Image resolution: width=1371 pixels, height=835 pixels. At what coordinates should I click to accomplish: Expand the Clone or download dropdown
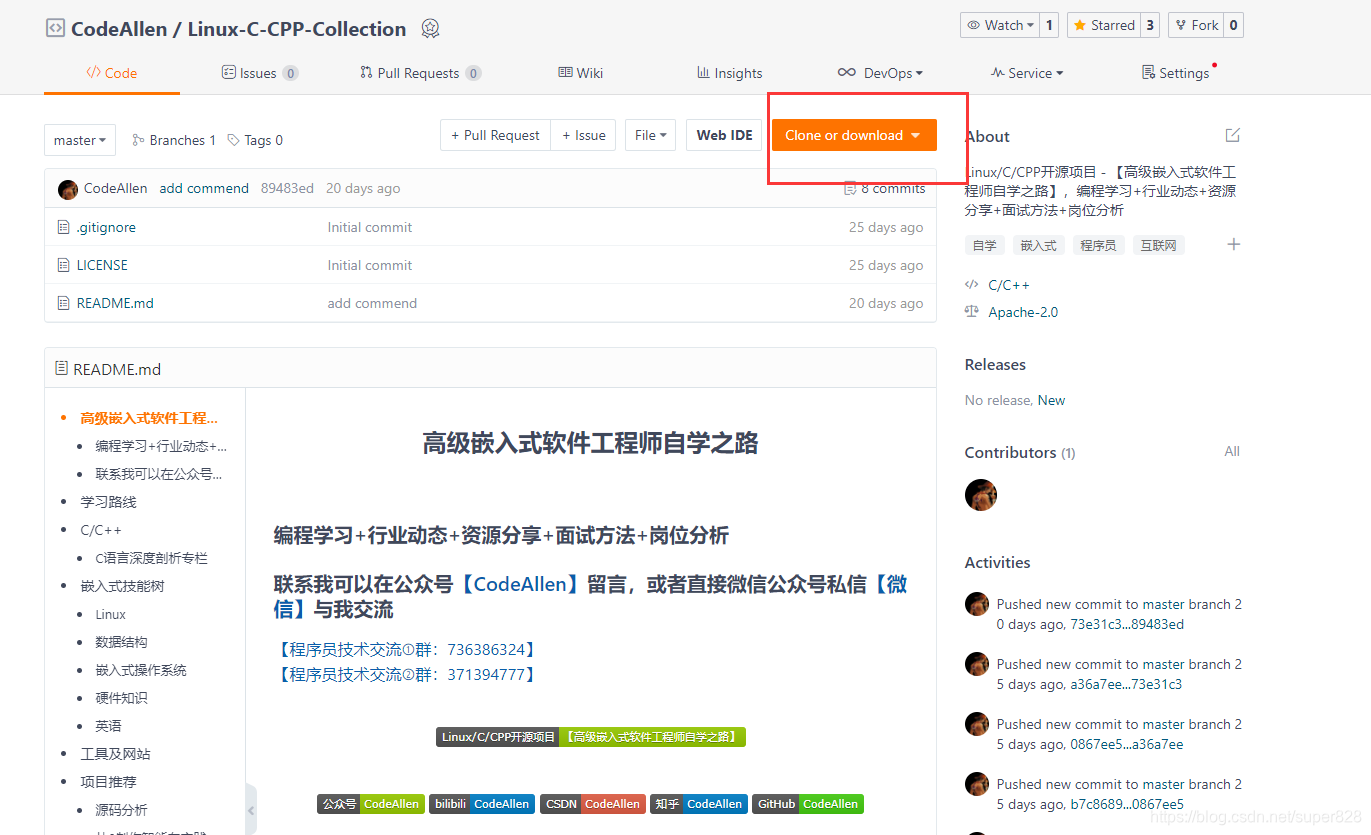[854, 135]
